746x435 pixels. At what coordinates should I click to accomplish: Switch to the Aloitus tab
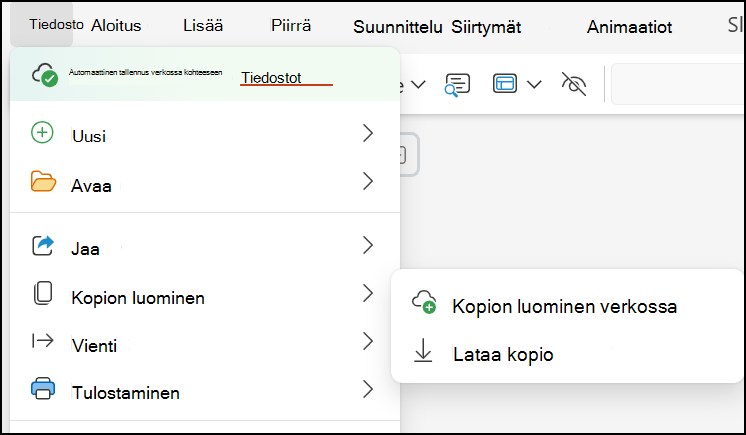click(x=116, y=26)
